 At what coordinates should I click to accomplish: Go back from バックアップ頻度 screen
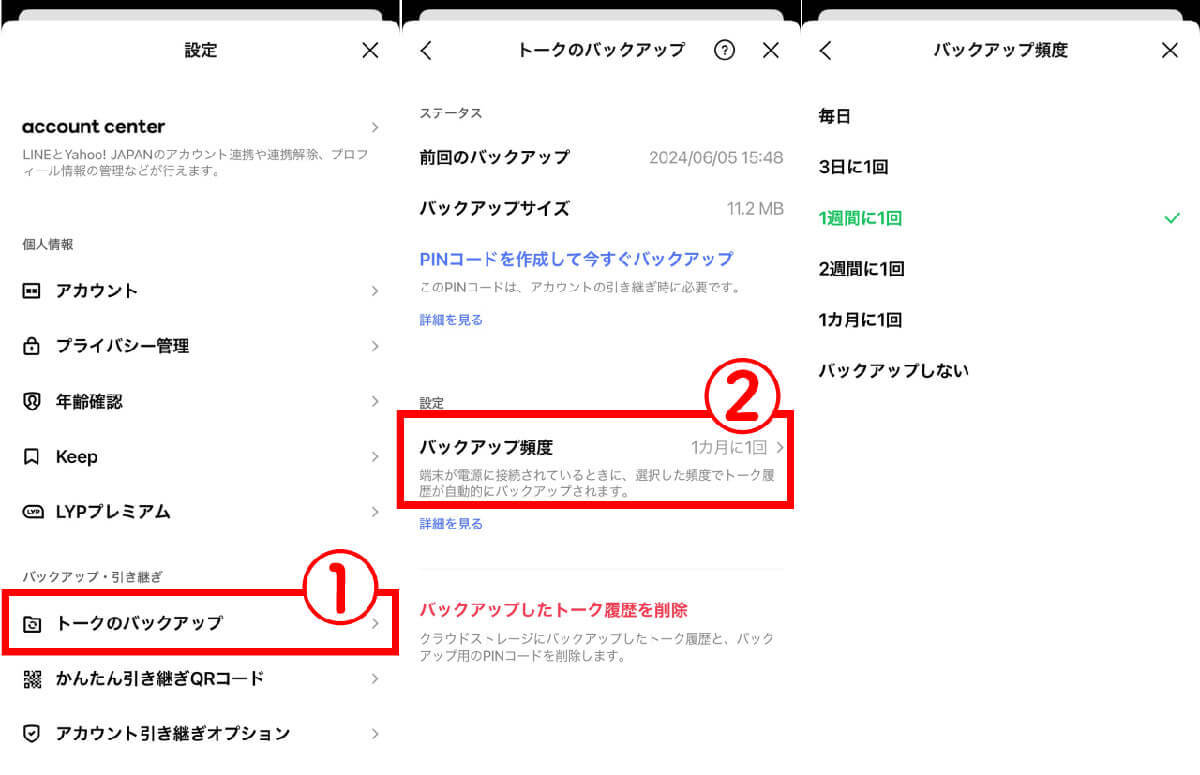826,51
